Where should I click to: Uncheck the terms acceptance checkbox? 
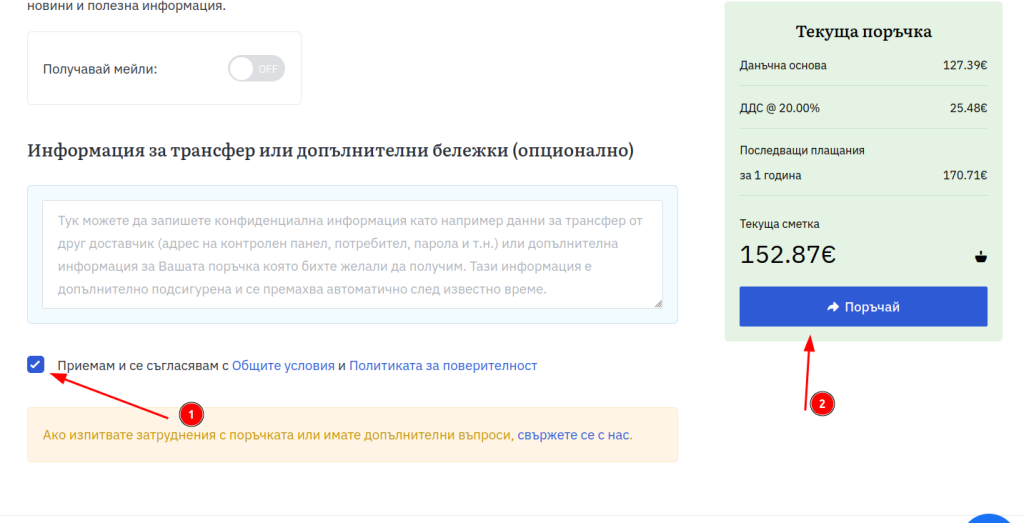click(37, 365)
